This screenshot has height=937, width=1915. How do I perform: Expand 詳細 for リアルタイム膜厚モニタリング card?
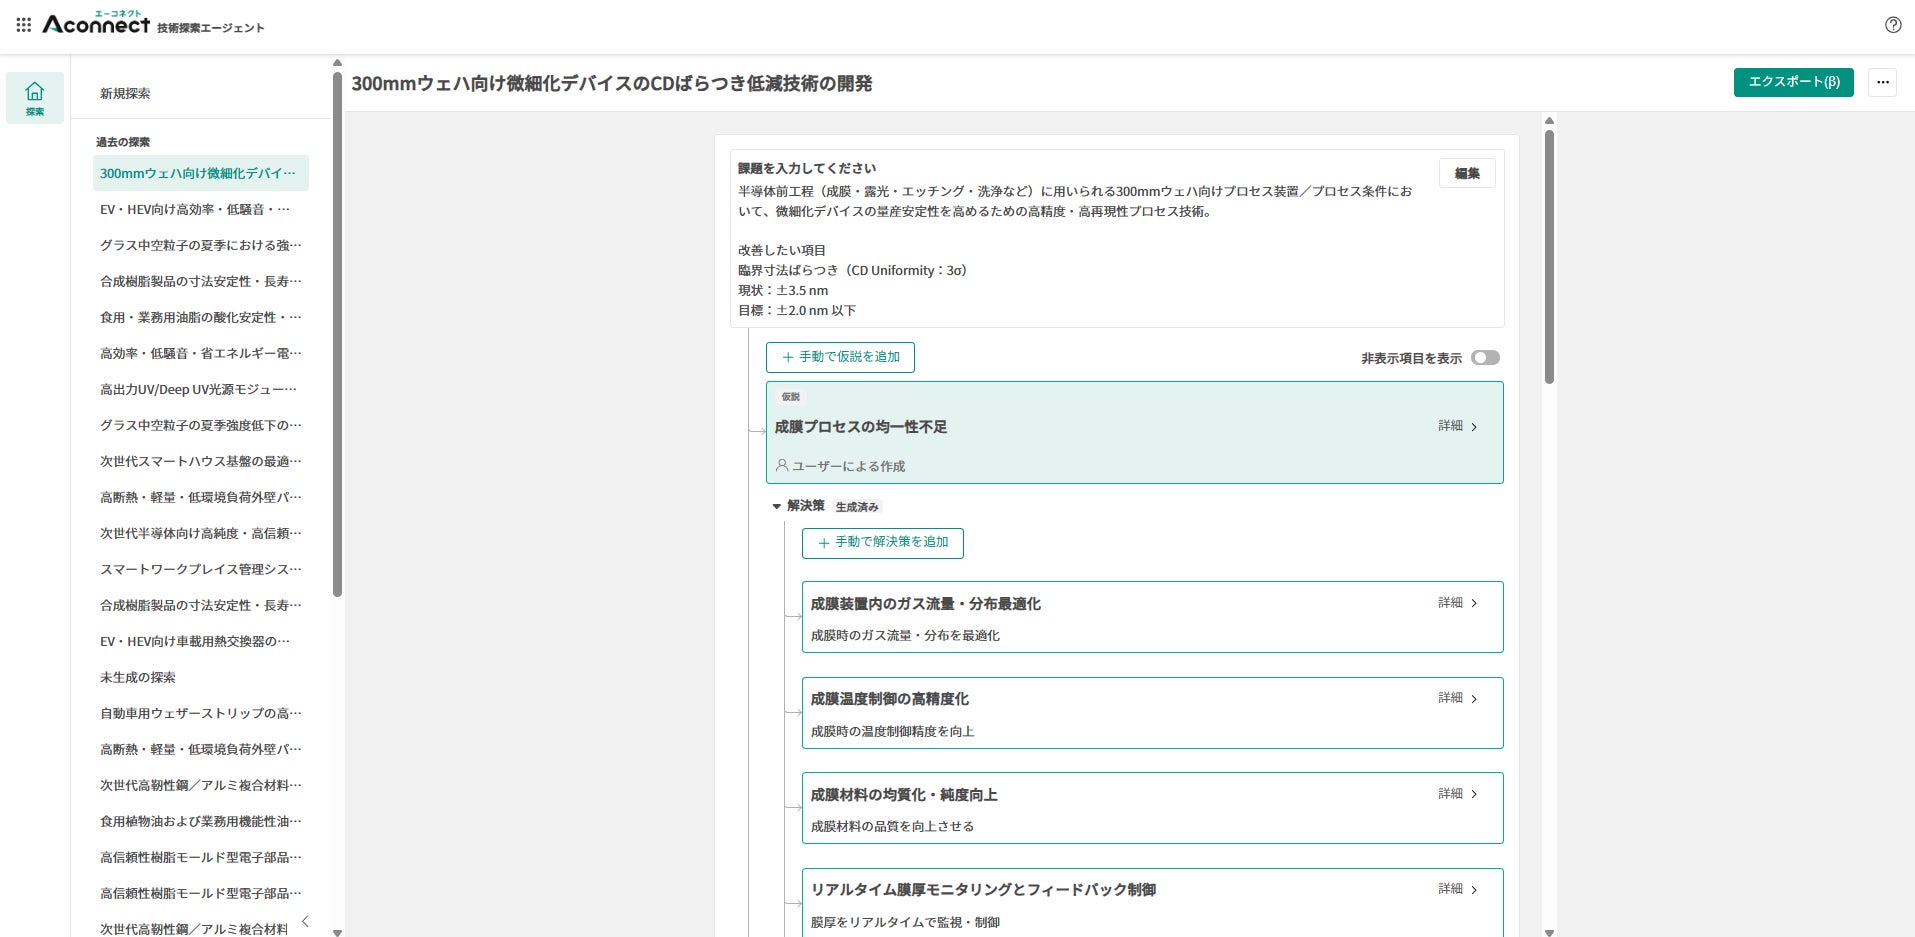pos(1457,889)
